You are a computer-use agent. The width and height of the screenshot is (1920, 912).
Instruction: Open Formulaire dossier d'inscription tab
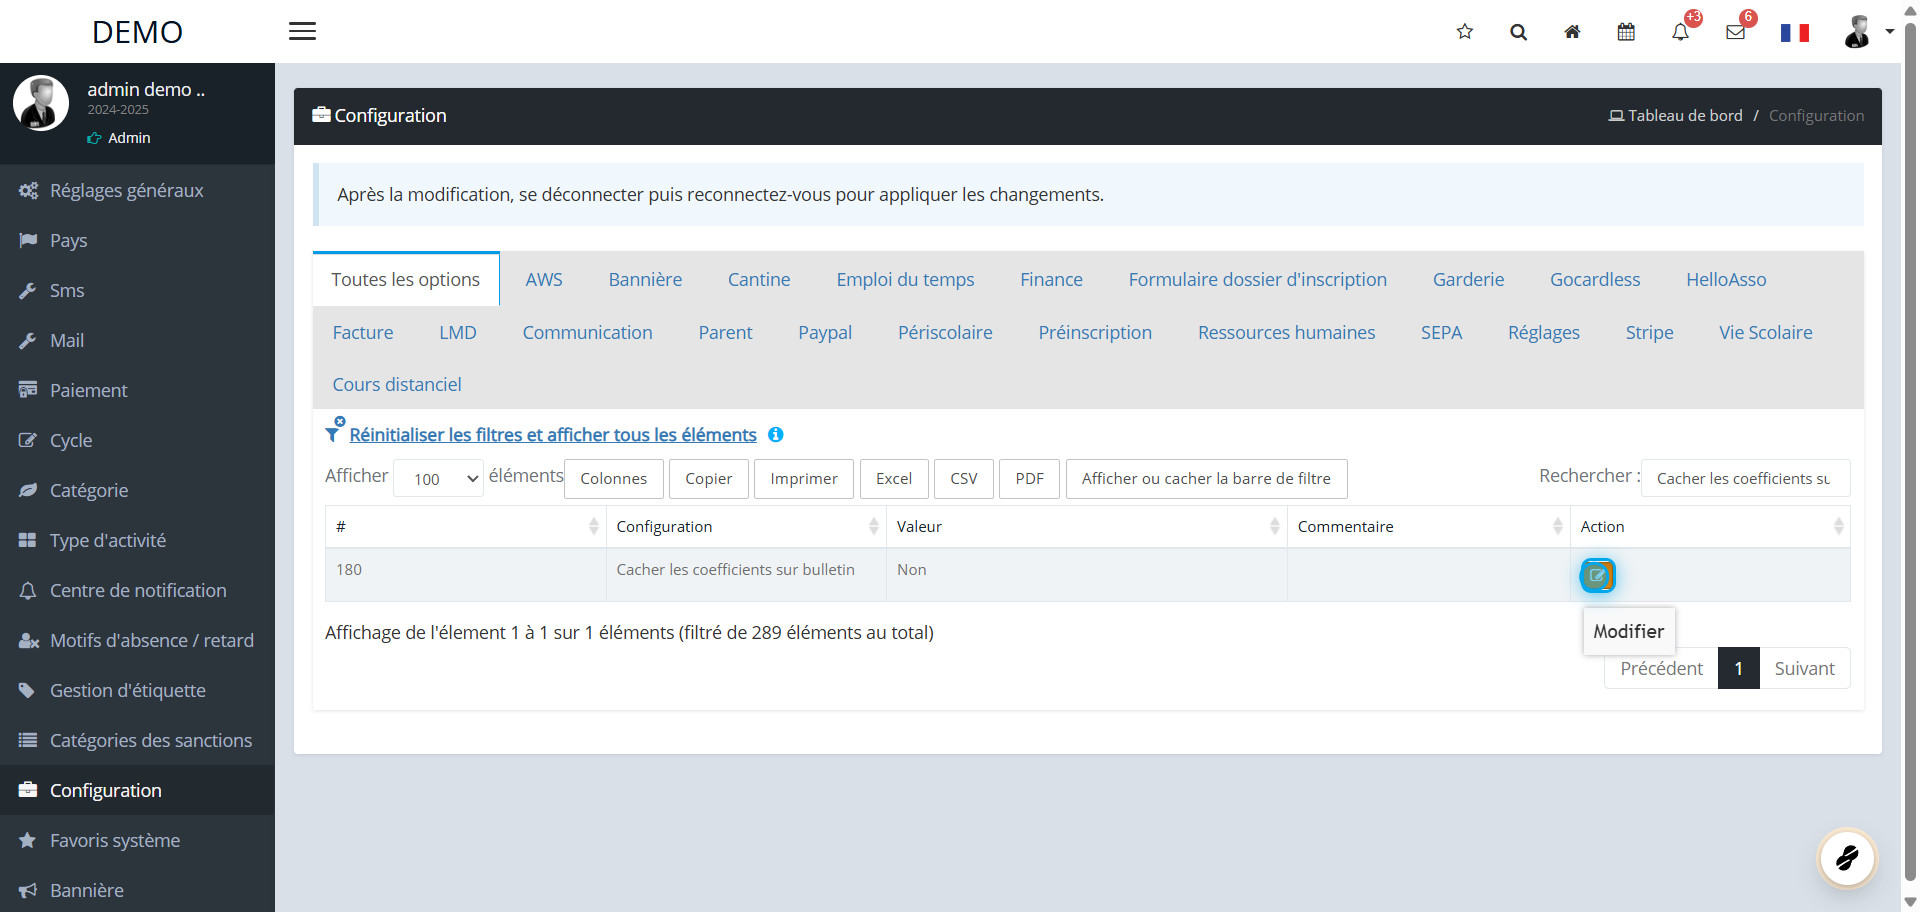[x=1257, y=279]
